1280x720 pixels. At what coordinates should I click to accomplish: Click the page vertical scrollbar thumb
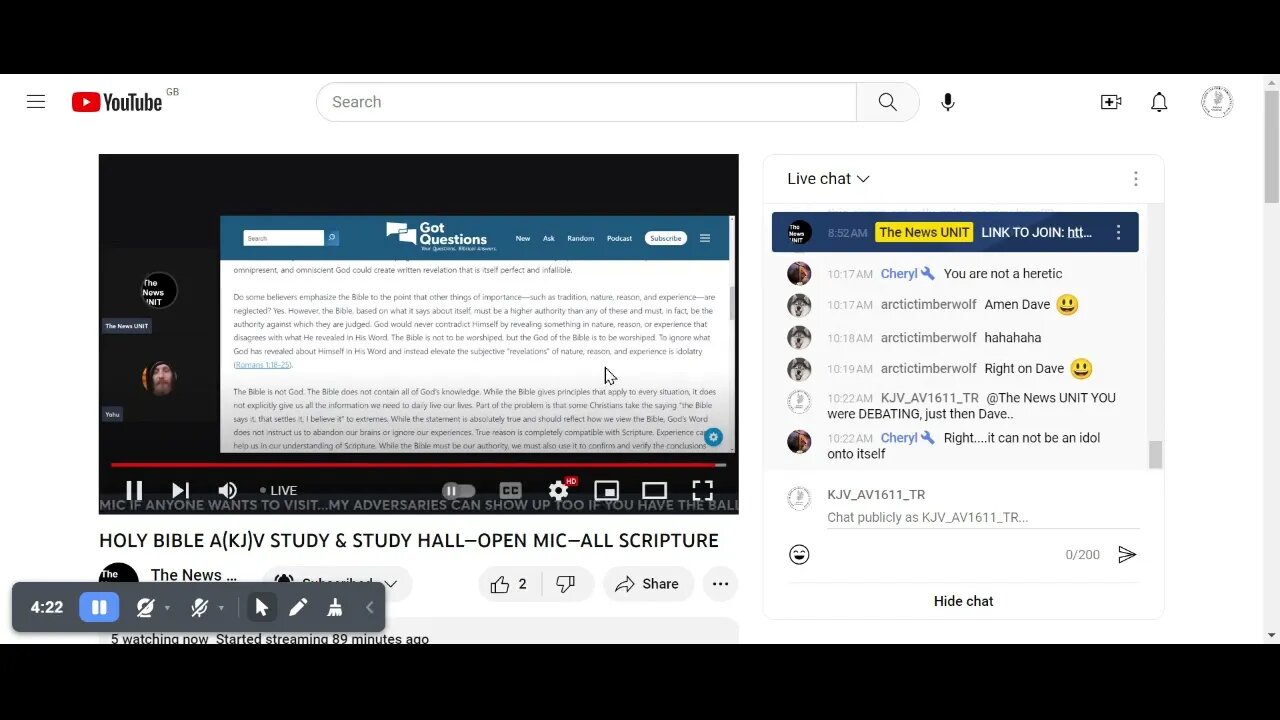click(x=1271, y=147)
